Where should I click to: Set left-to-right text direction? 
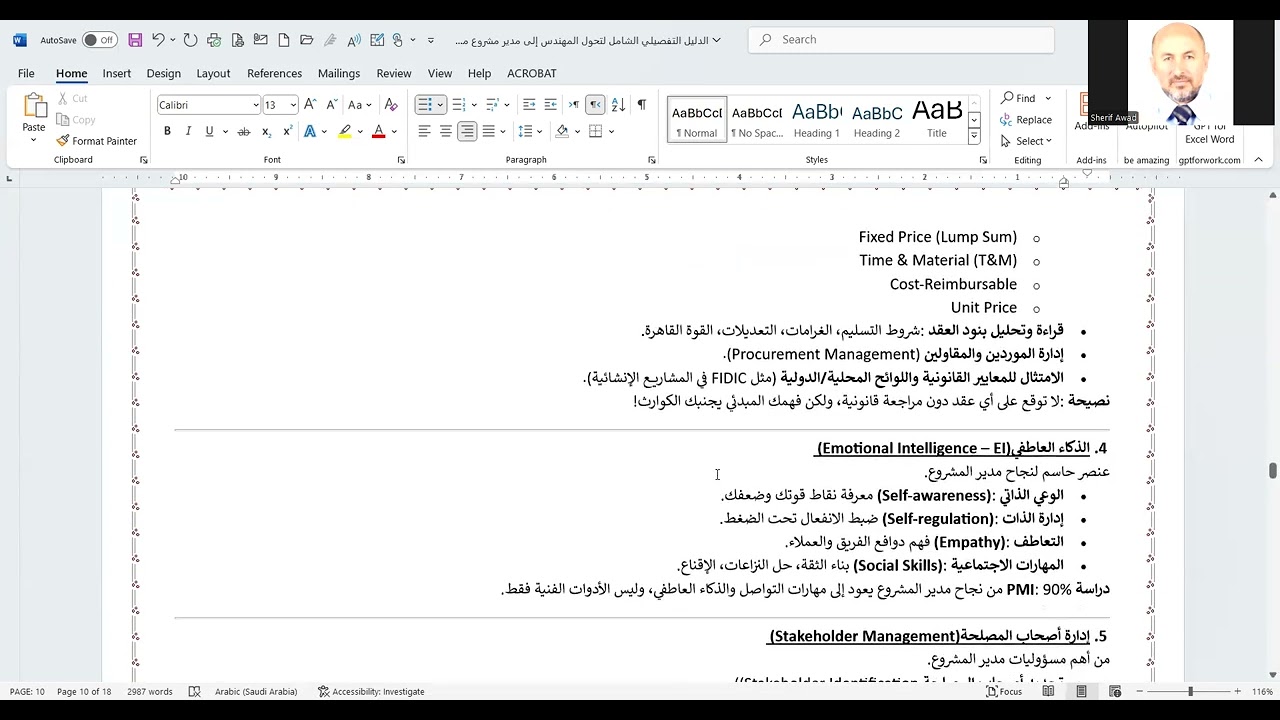pos(574,105)
